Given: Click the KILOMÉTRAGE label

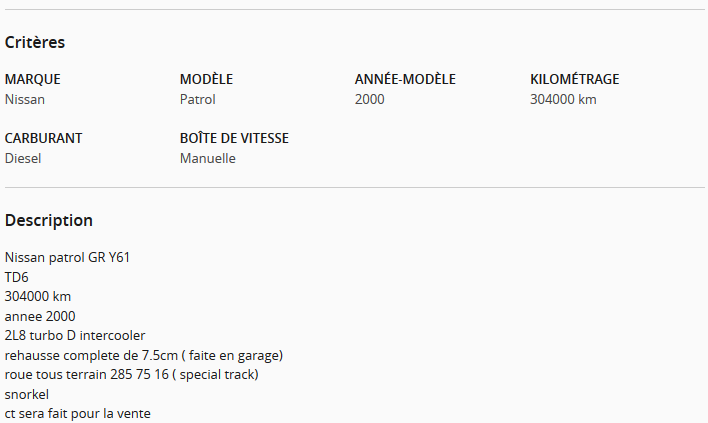Looking at the screenshot, I should 574,79.
